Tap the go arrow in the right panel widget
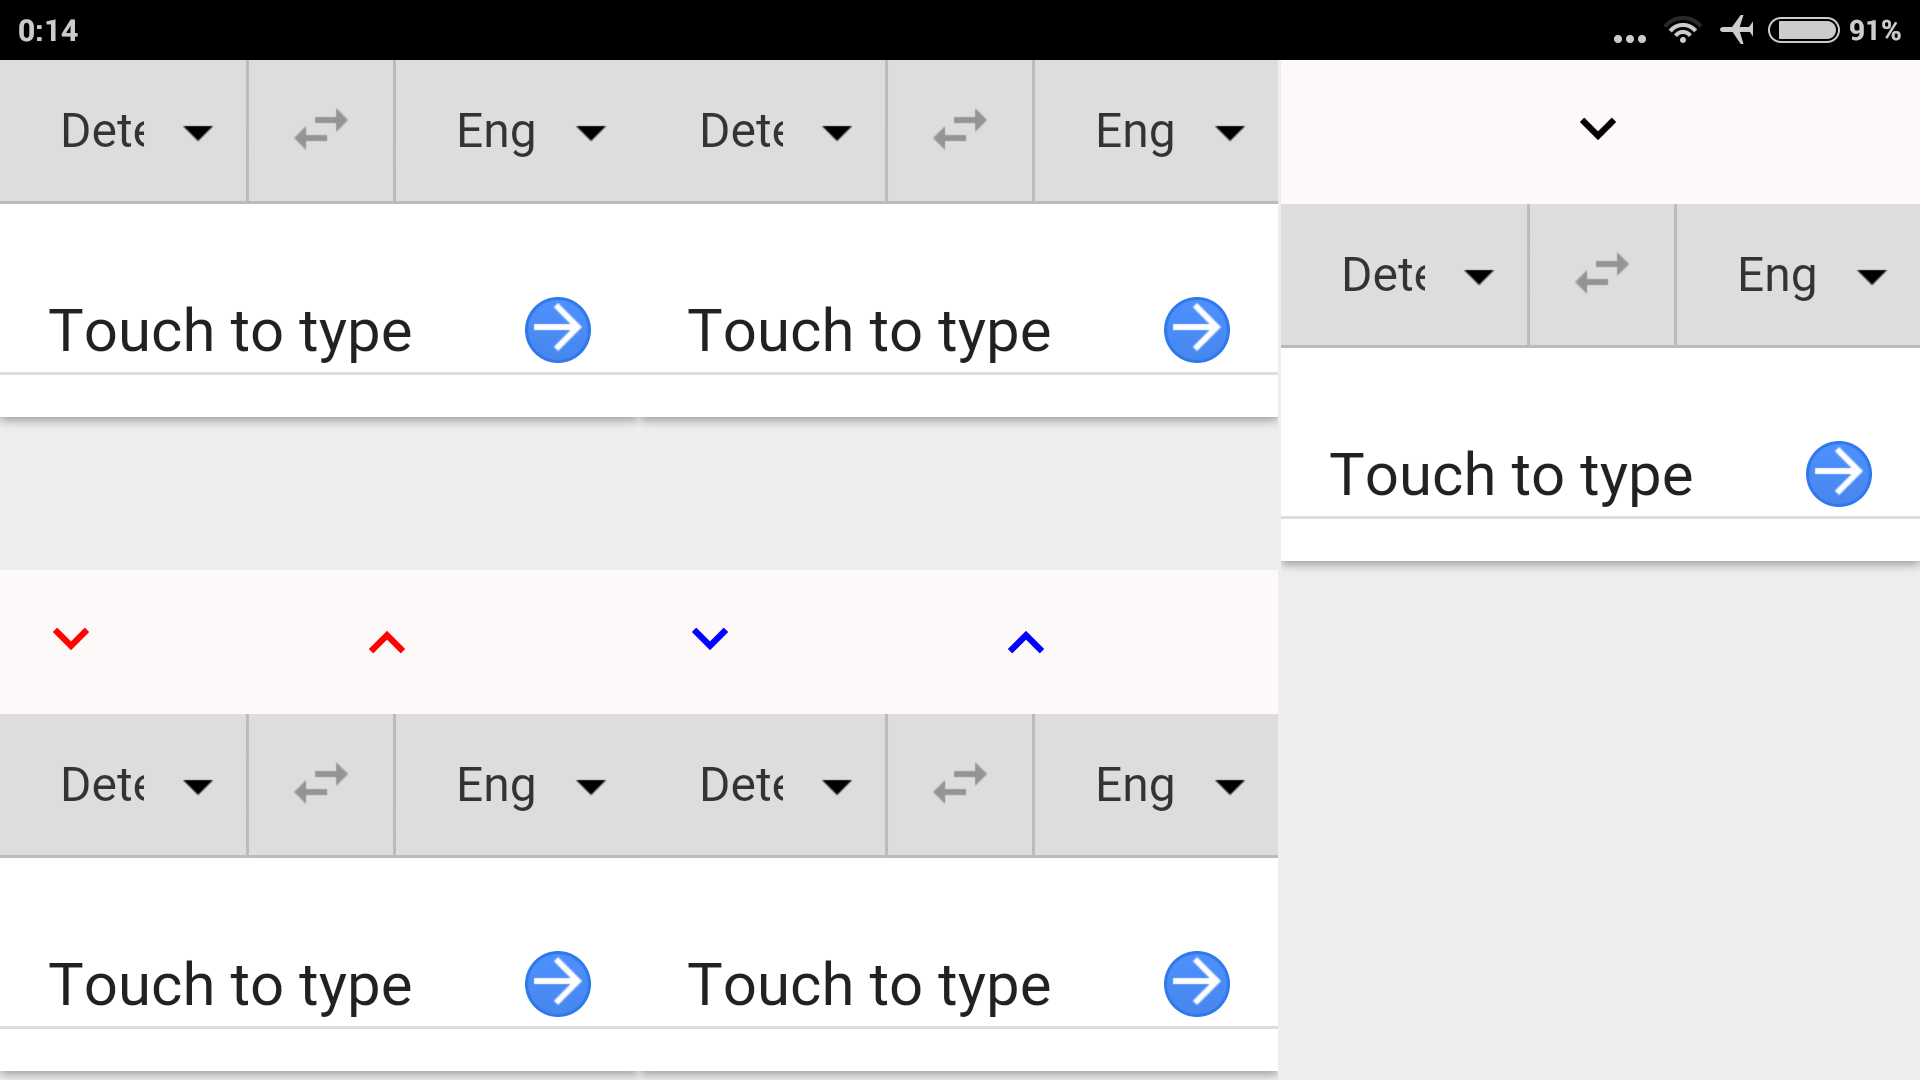The width and height of the screenshot is (1920, 1080). [1838, 474]
